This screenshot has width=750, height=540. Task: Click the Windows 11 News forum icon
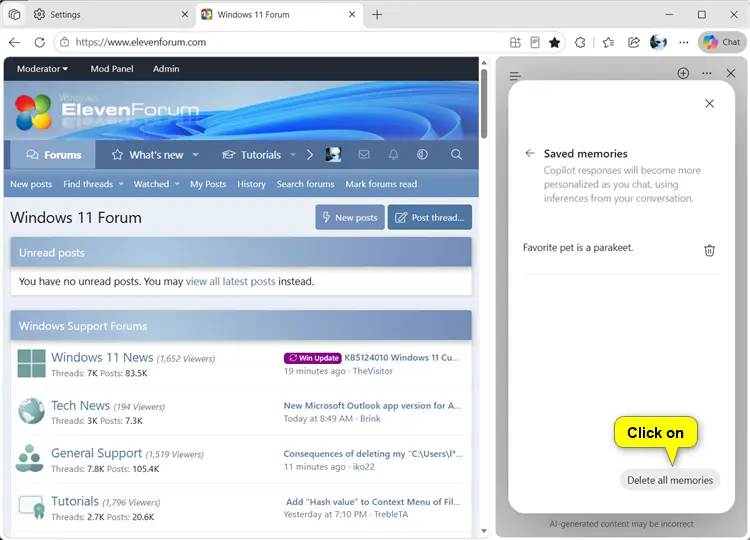tap(31, 364)
